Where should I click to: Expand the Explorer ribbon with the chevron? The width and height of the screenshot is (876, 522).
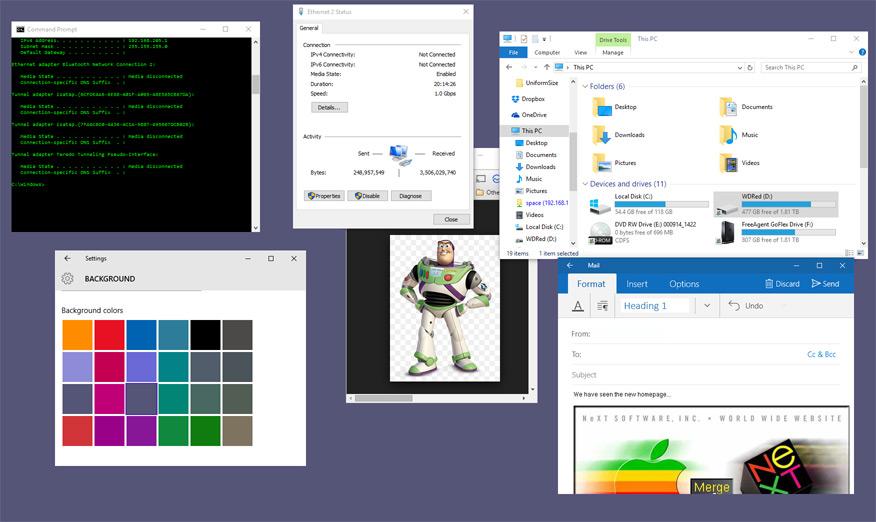851,52
